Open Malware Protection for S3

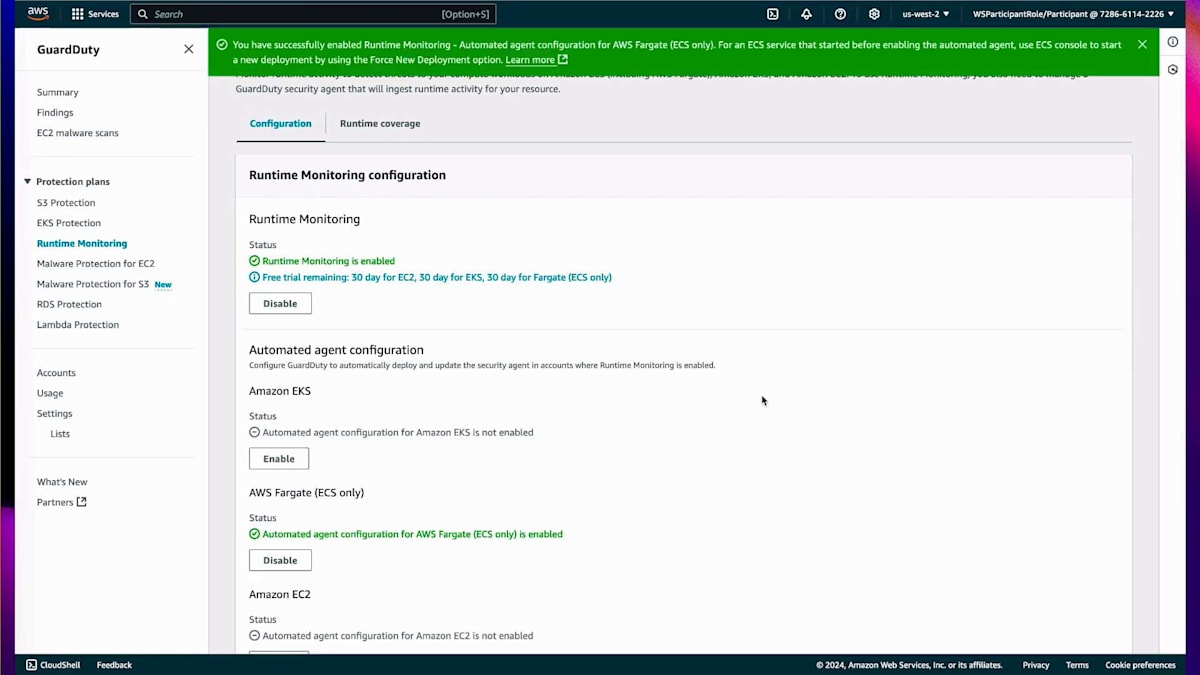(x=93, y=284)
